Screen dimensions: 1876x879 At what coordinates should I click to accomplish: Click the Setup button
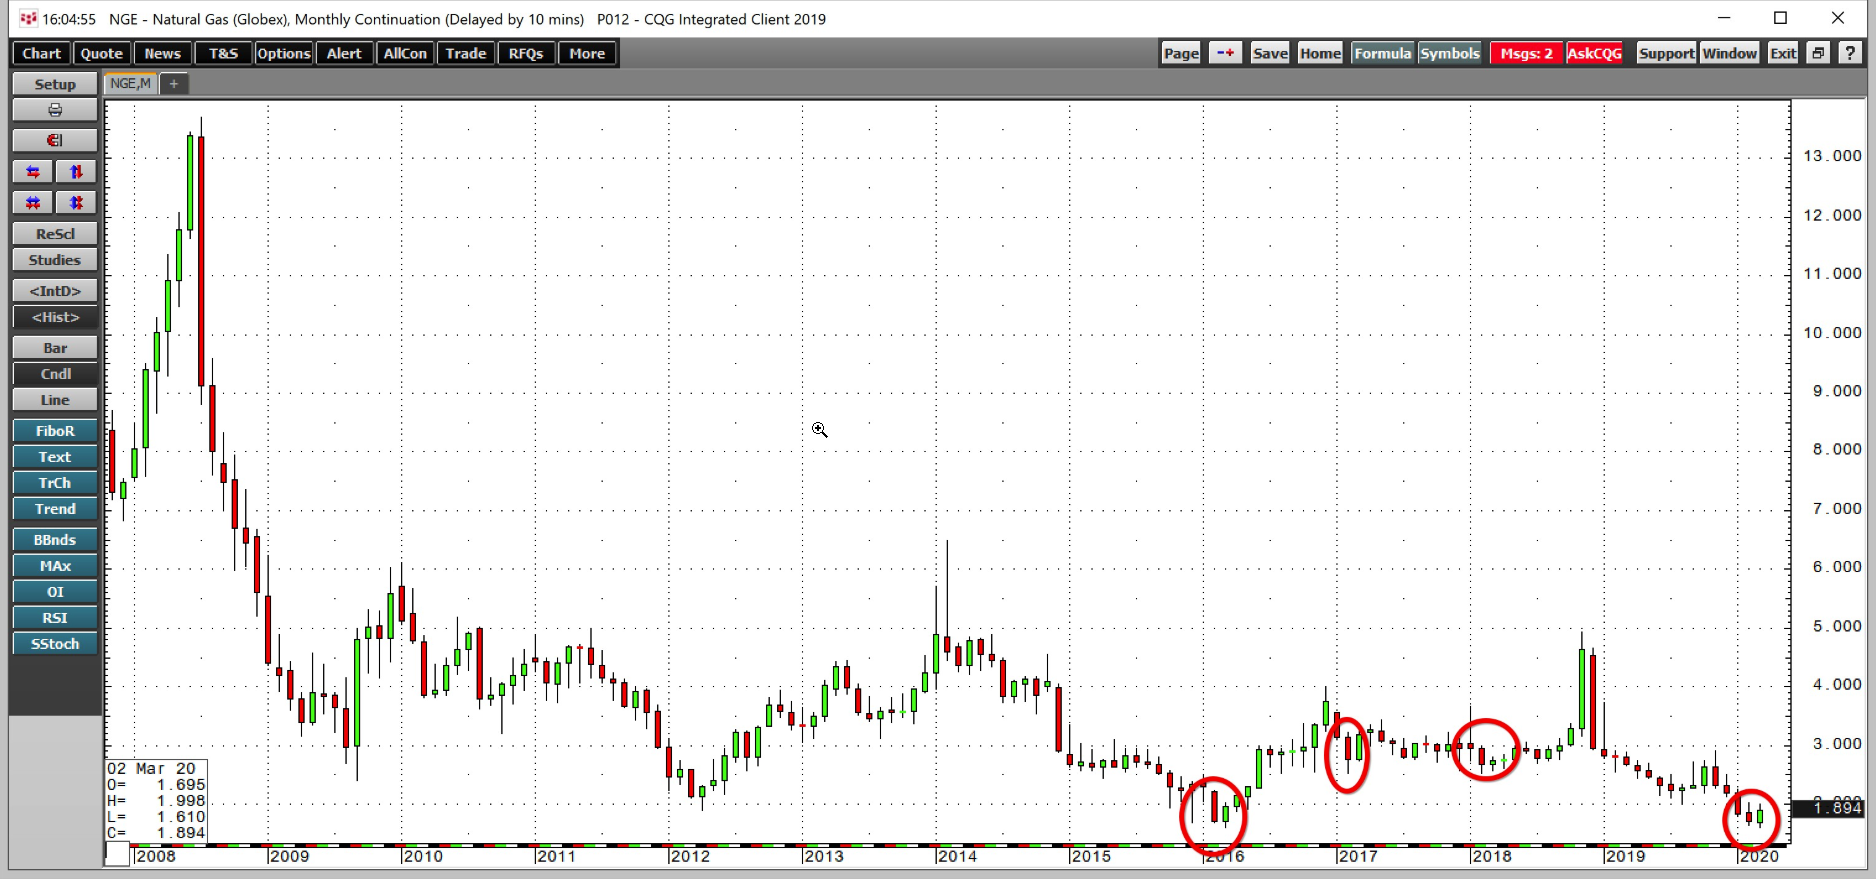[x=55, y=84]
